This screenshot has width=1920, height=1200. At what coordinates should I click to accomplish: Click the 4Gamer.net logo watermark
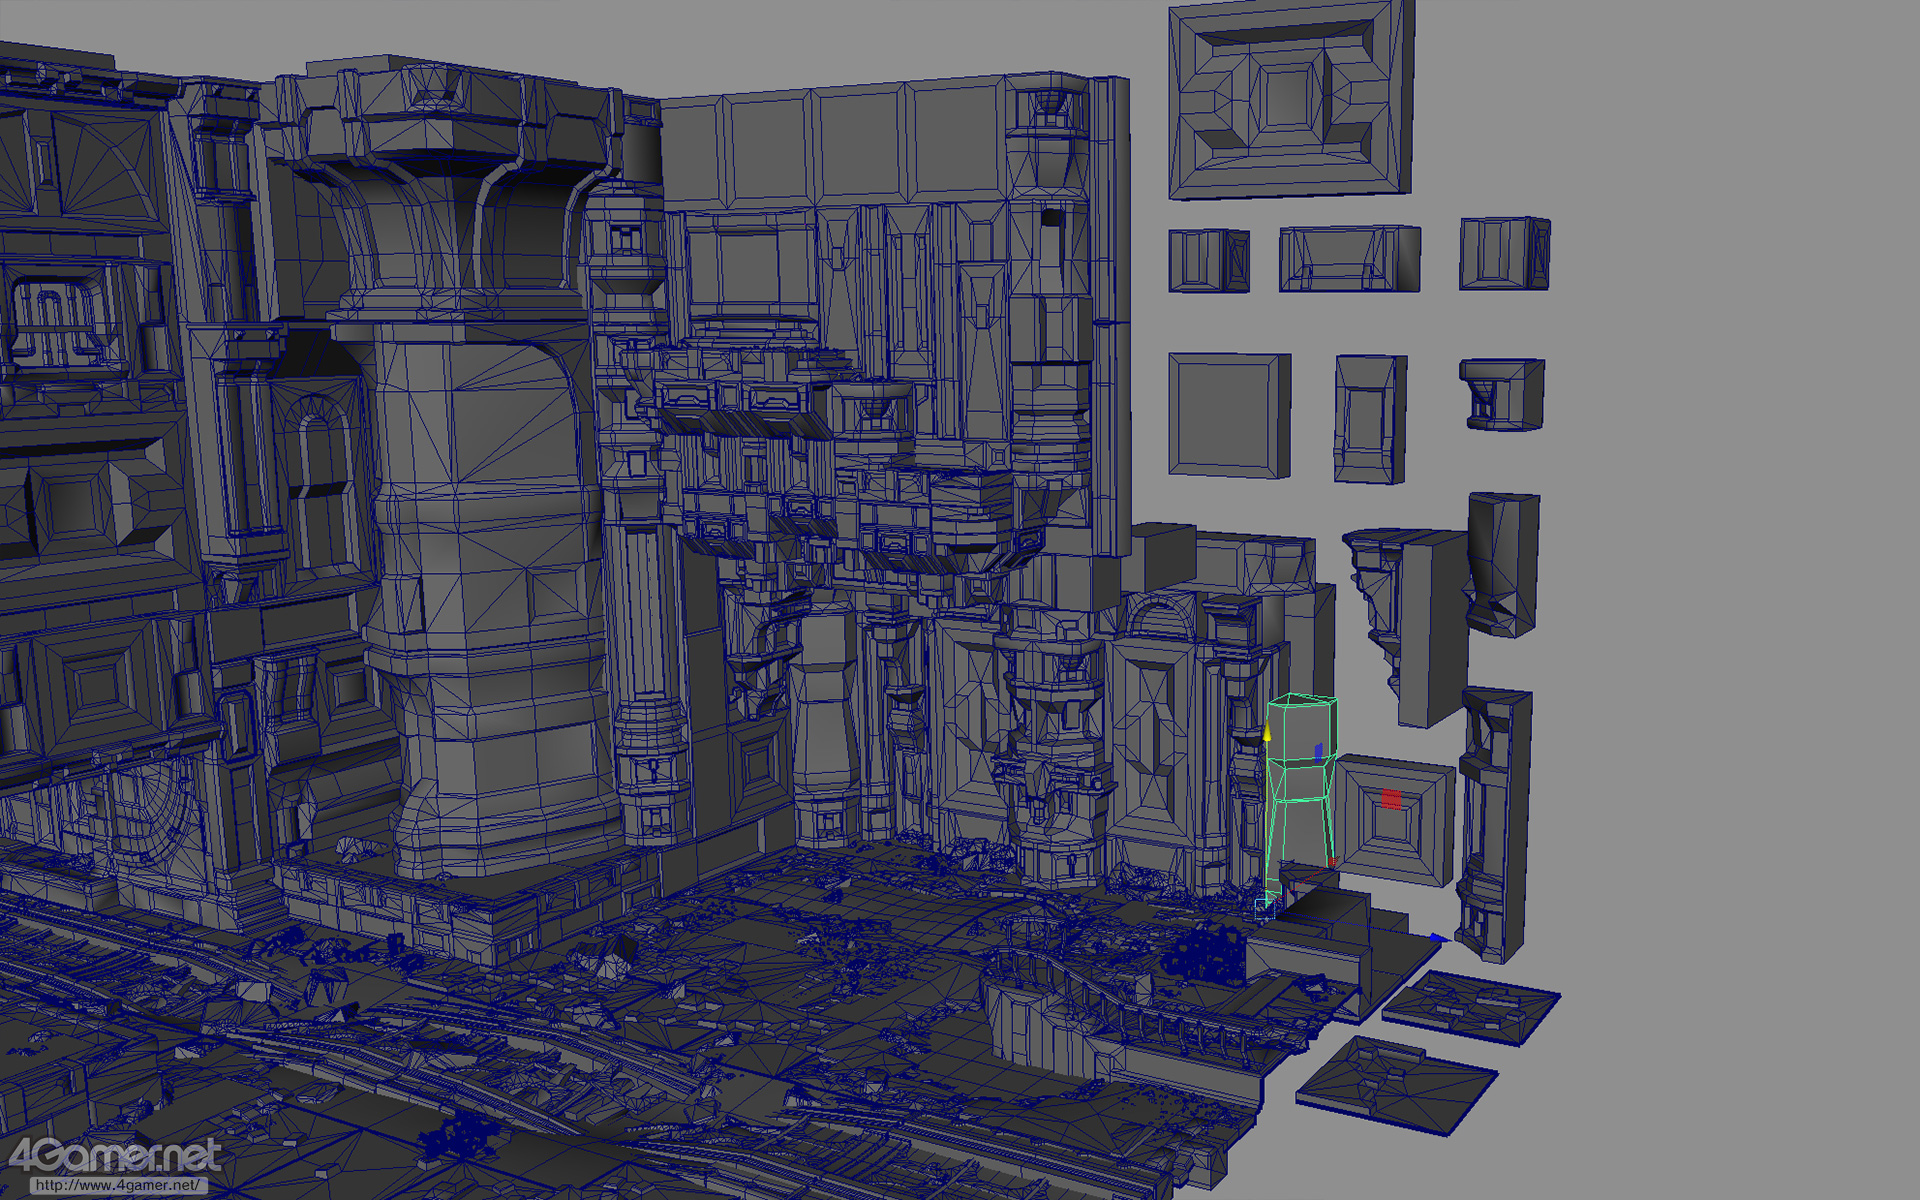[112, 1157]
